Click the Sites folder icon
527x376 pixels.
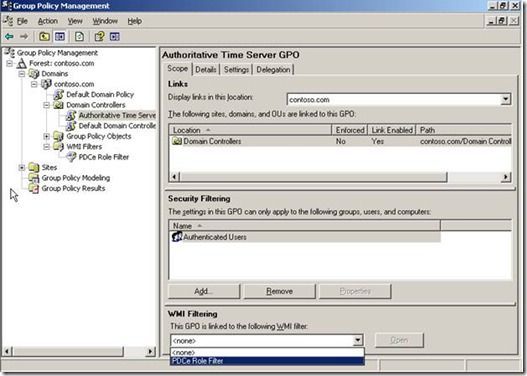coord(34,167)
